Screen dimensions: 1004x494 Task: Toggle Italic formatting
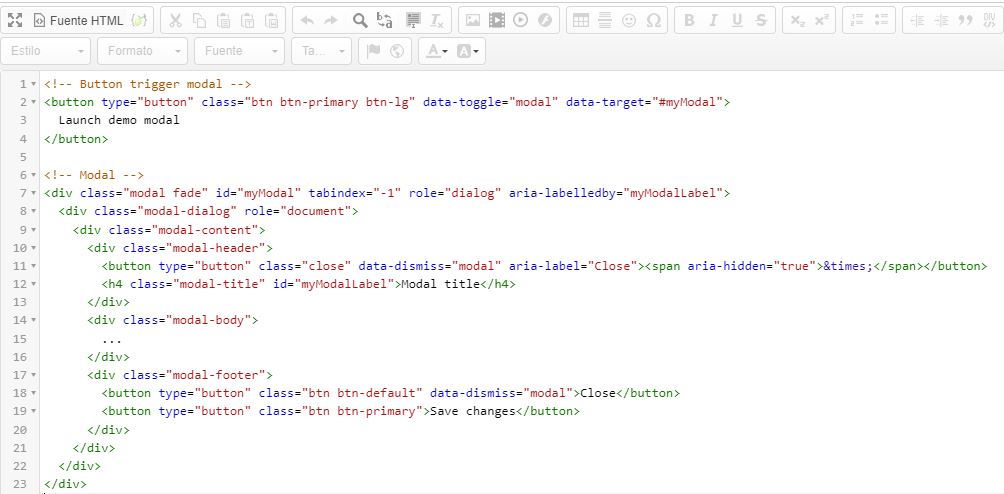(x=712, y=20)
